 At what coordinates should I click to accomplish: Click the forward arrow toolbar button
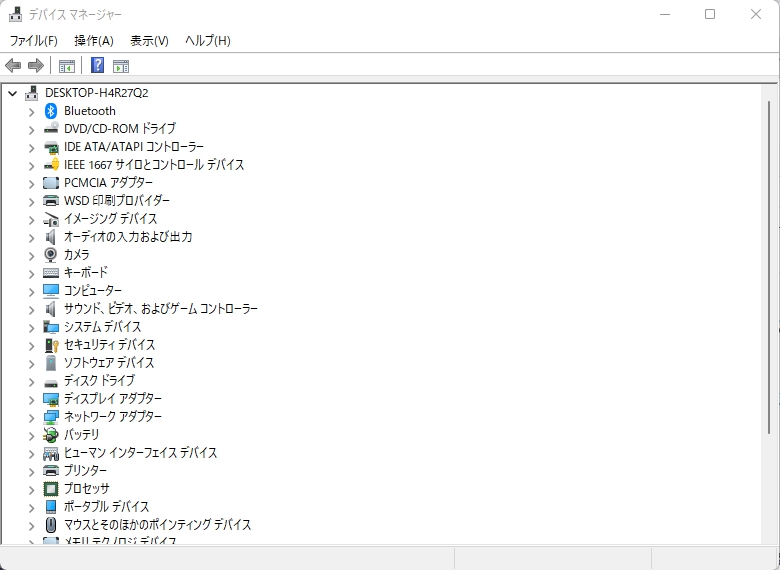(x=36, y=65)
